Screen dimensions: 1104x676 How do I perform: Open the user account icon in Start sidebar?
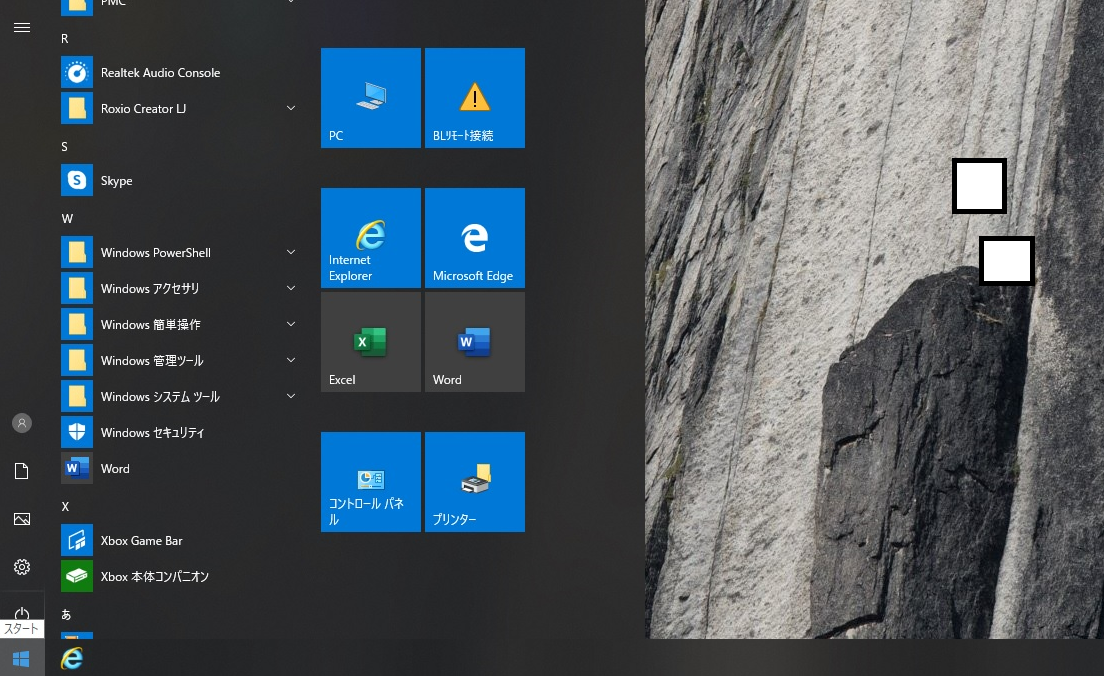(22, 423)
